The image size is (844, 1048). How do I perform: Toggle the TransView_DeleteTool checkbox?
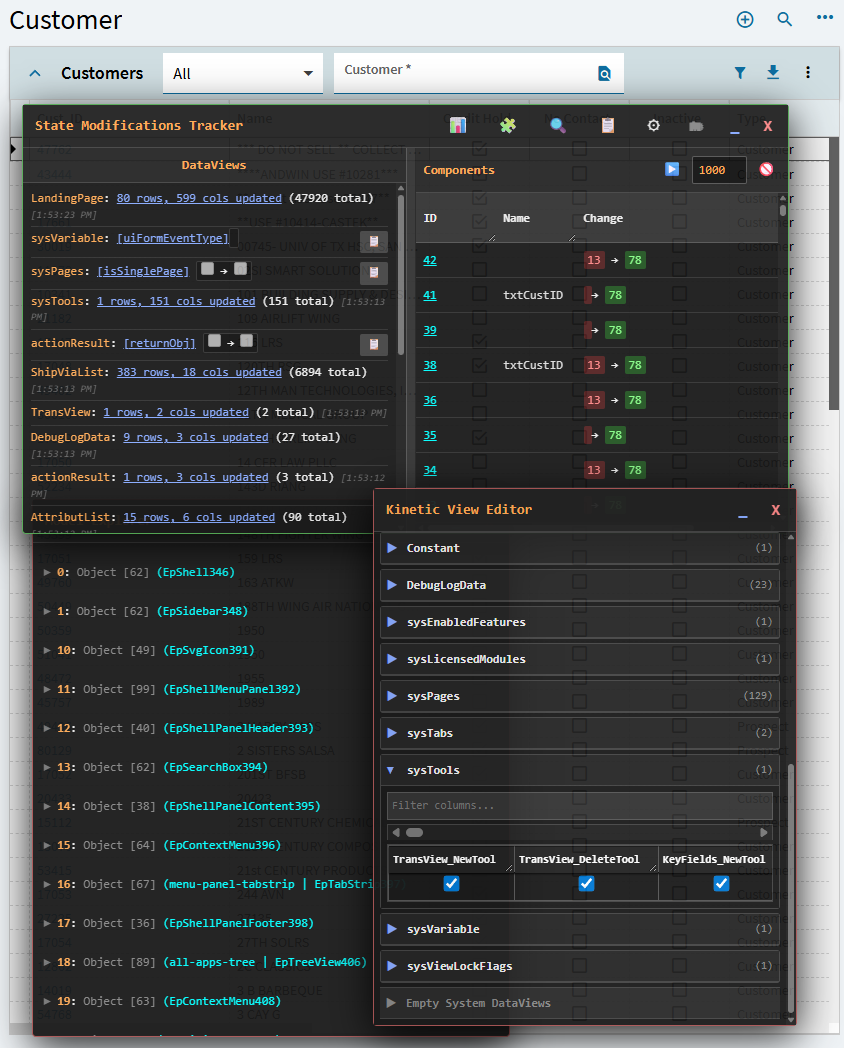tap(586, 883)
